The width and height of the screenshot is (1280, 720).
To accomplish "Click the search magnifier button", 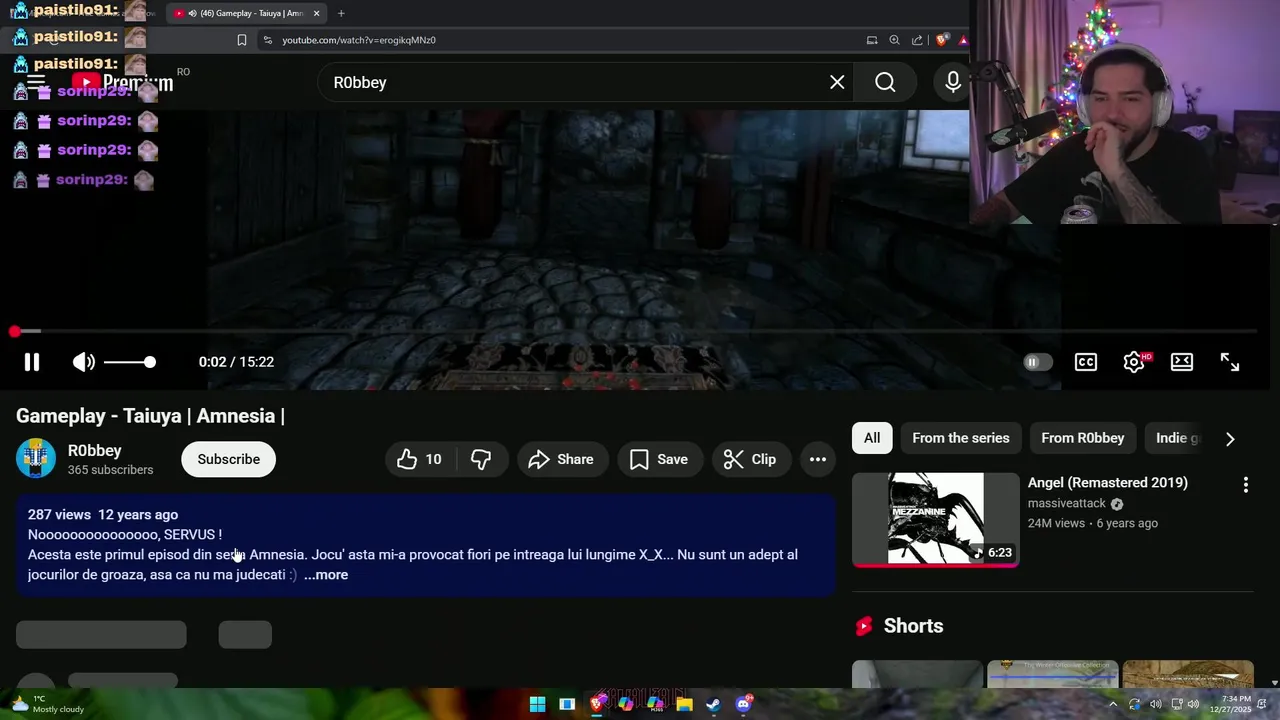I will 885,82.
